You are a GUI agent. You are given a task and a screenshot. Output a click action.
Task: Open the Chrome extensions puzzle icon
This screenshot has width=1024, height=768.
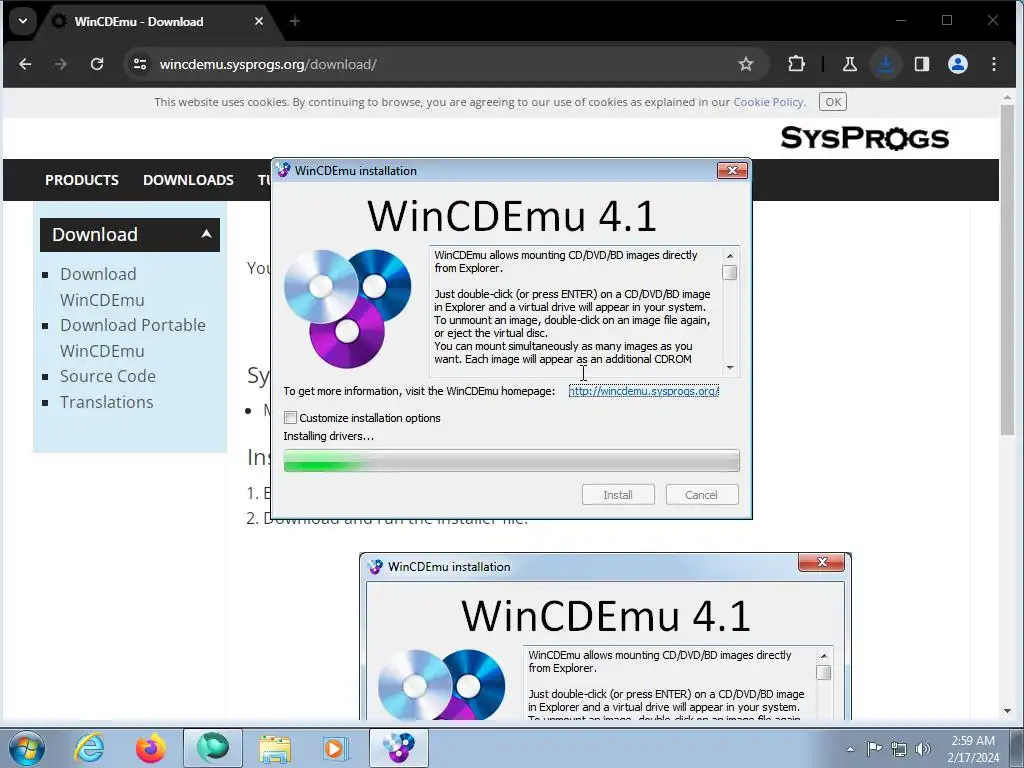(796, 64)
